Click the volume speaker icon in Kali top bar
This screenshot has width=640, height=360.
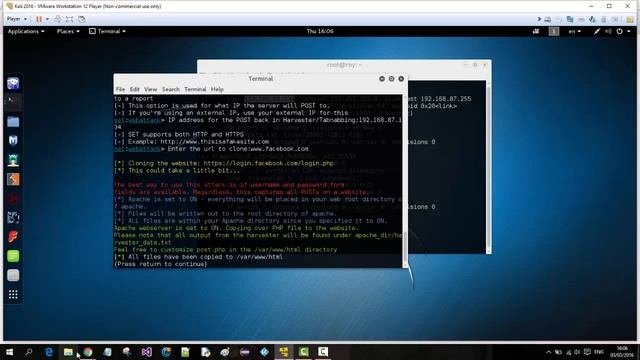(608, 31)
